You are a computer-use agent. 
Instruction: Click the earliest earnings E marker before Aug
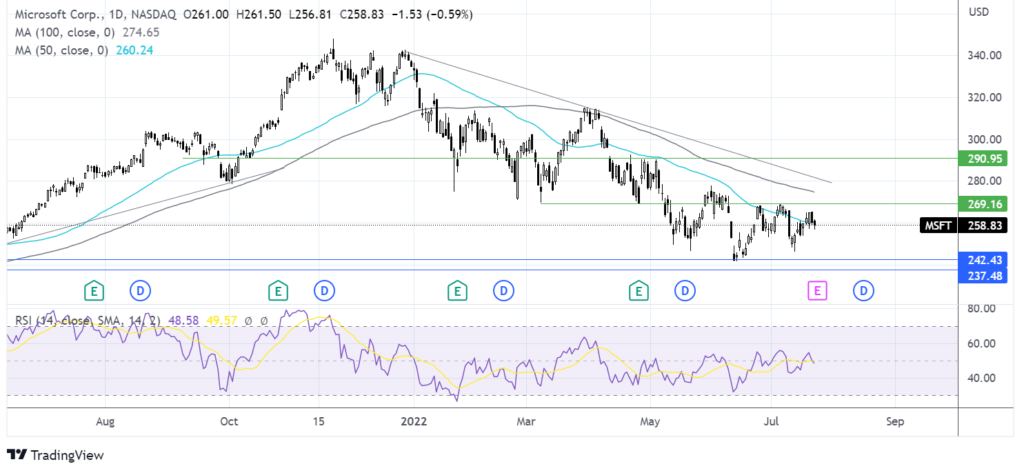[x=94, y=290]
